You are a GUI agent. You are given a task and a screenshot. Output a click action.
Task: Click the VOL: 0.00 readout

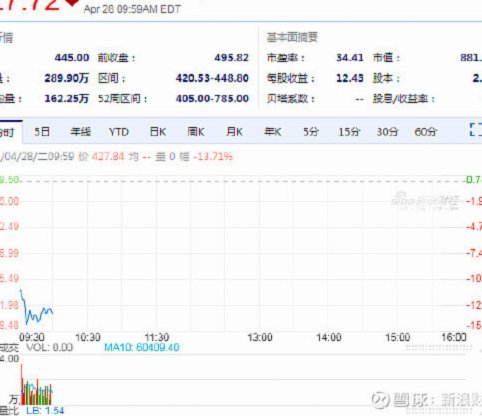(50, 347)
